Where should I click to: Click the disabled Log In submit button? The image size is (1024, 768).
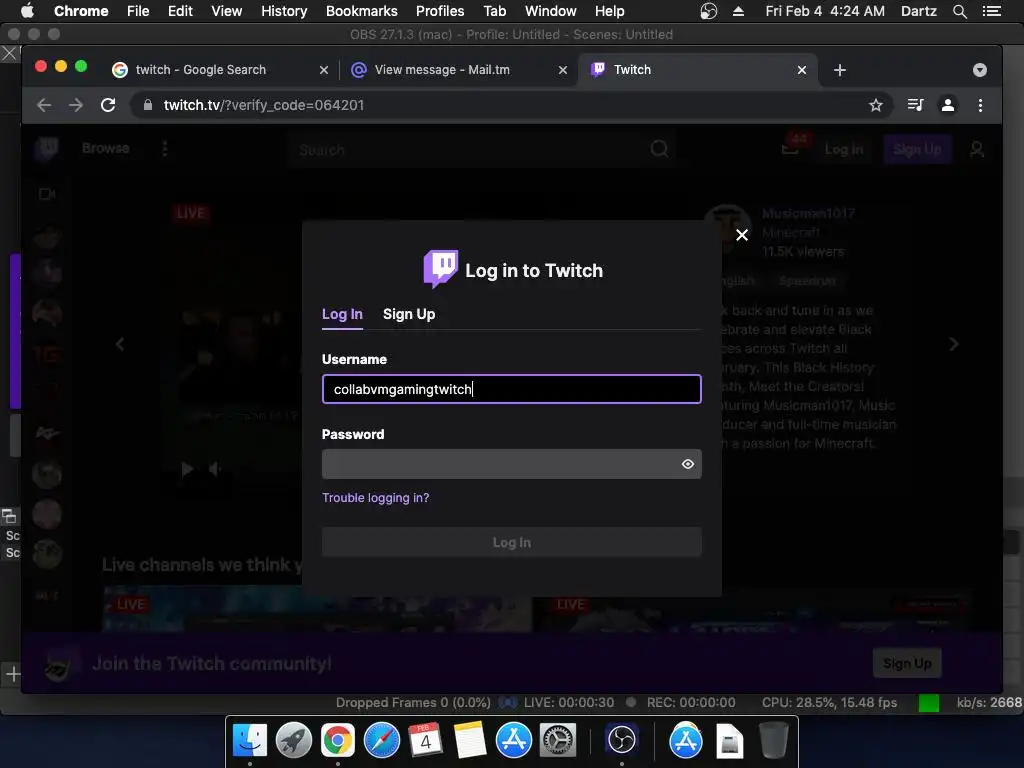click(511, 542)
